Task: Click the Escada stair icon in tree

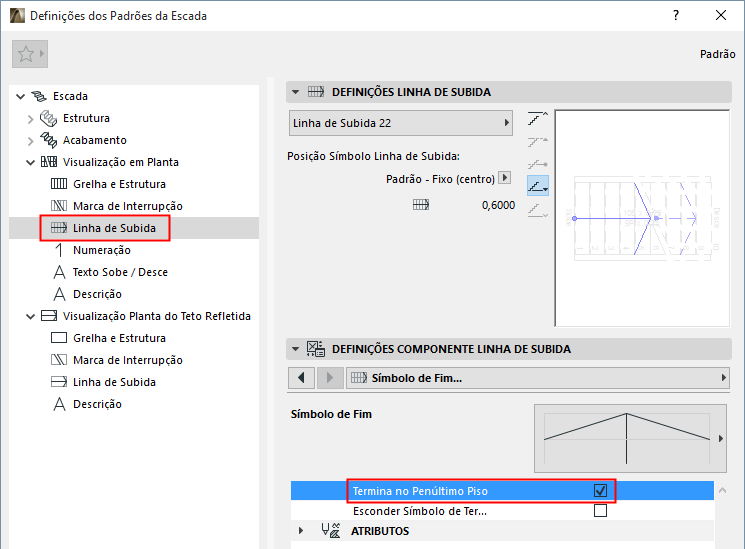Action: coord(39,96)
